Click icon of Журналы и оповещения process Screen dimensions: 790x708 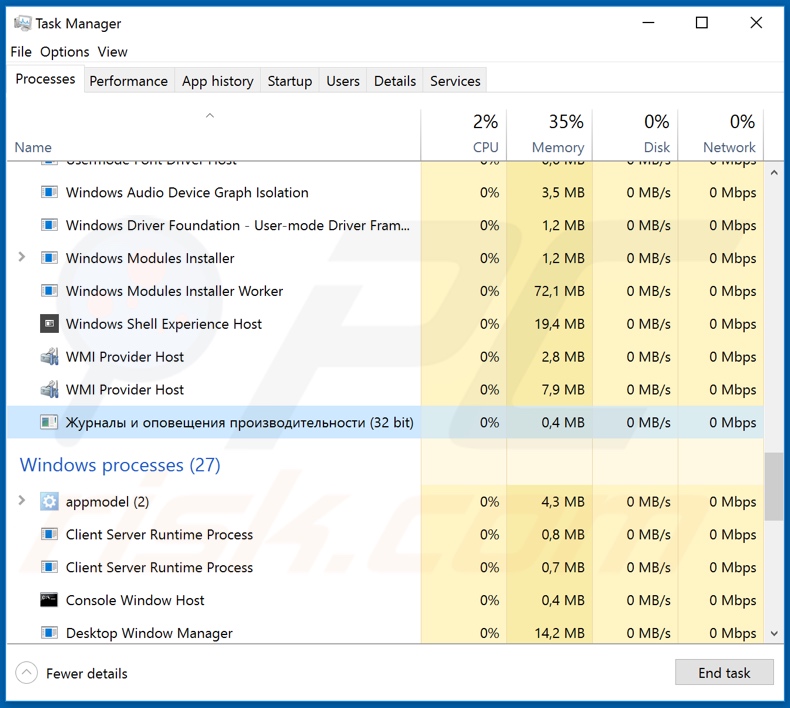coord(49,422)
